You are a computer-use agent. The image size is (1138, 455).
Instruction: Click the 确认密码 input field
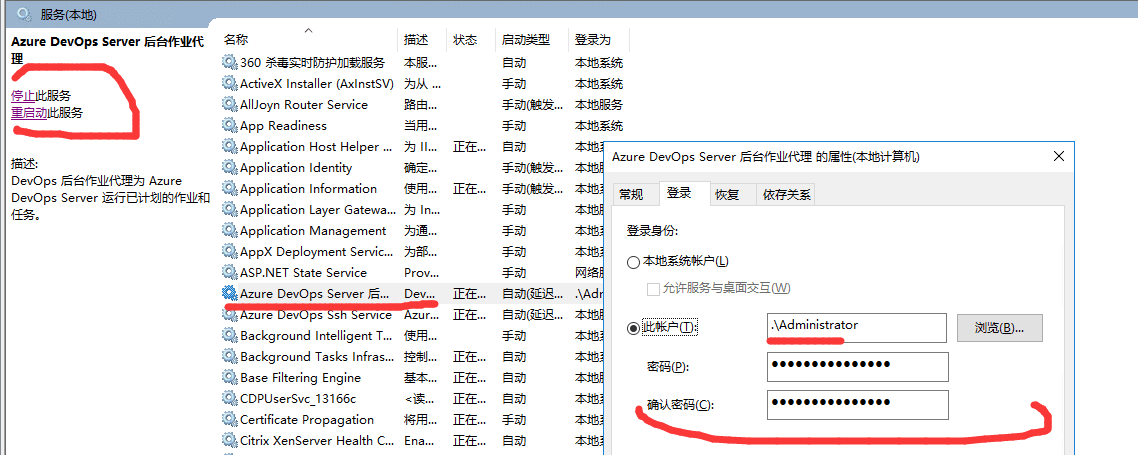tap(857, 404)
